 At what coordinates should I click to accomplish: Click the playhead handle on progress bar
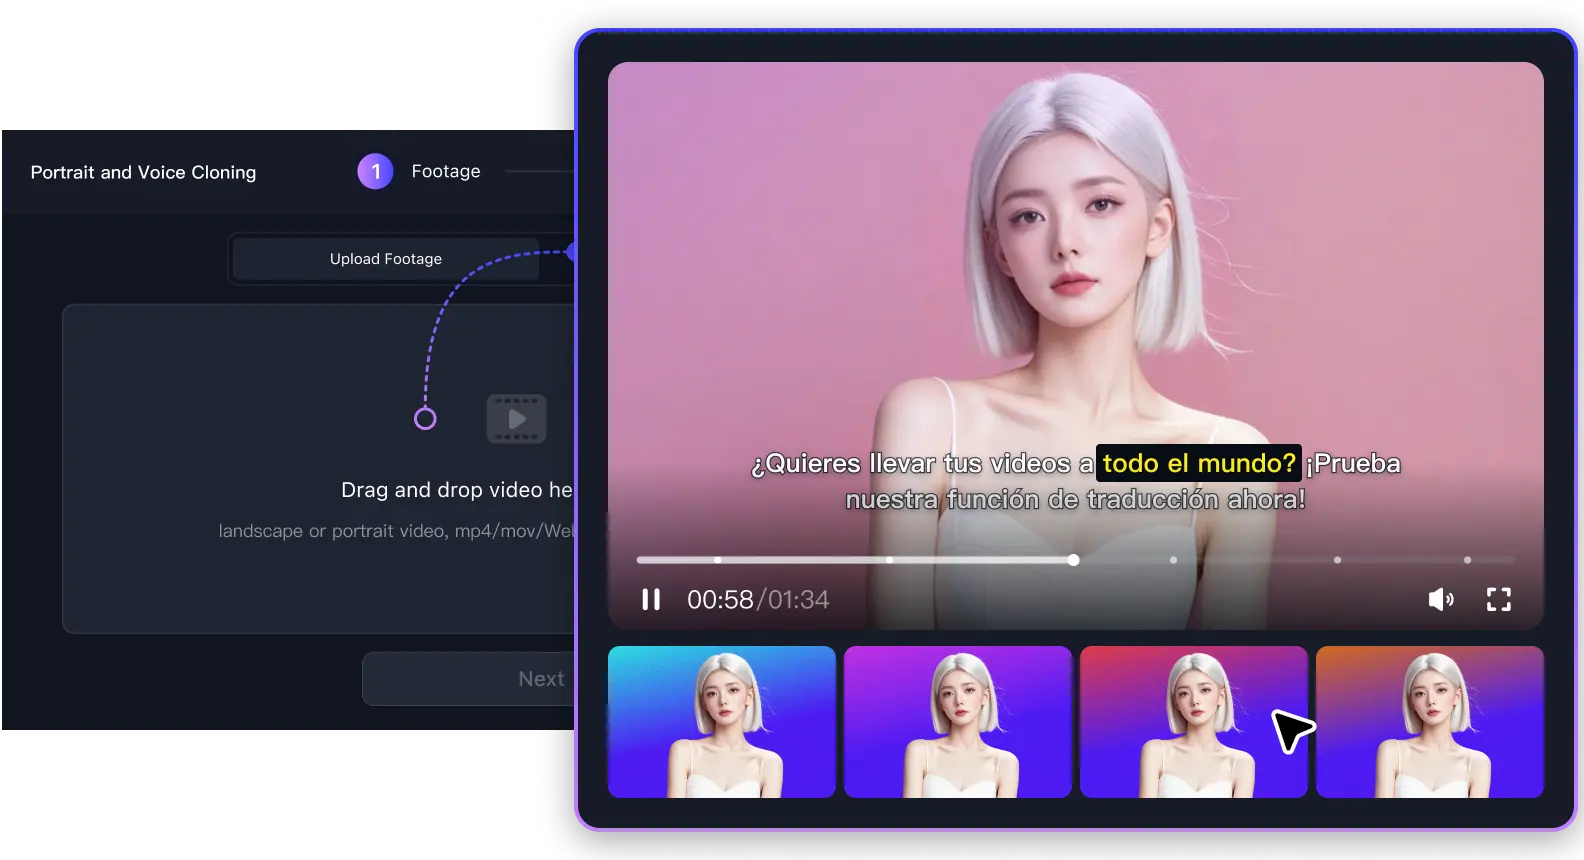(1073, 560)
